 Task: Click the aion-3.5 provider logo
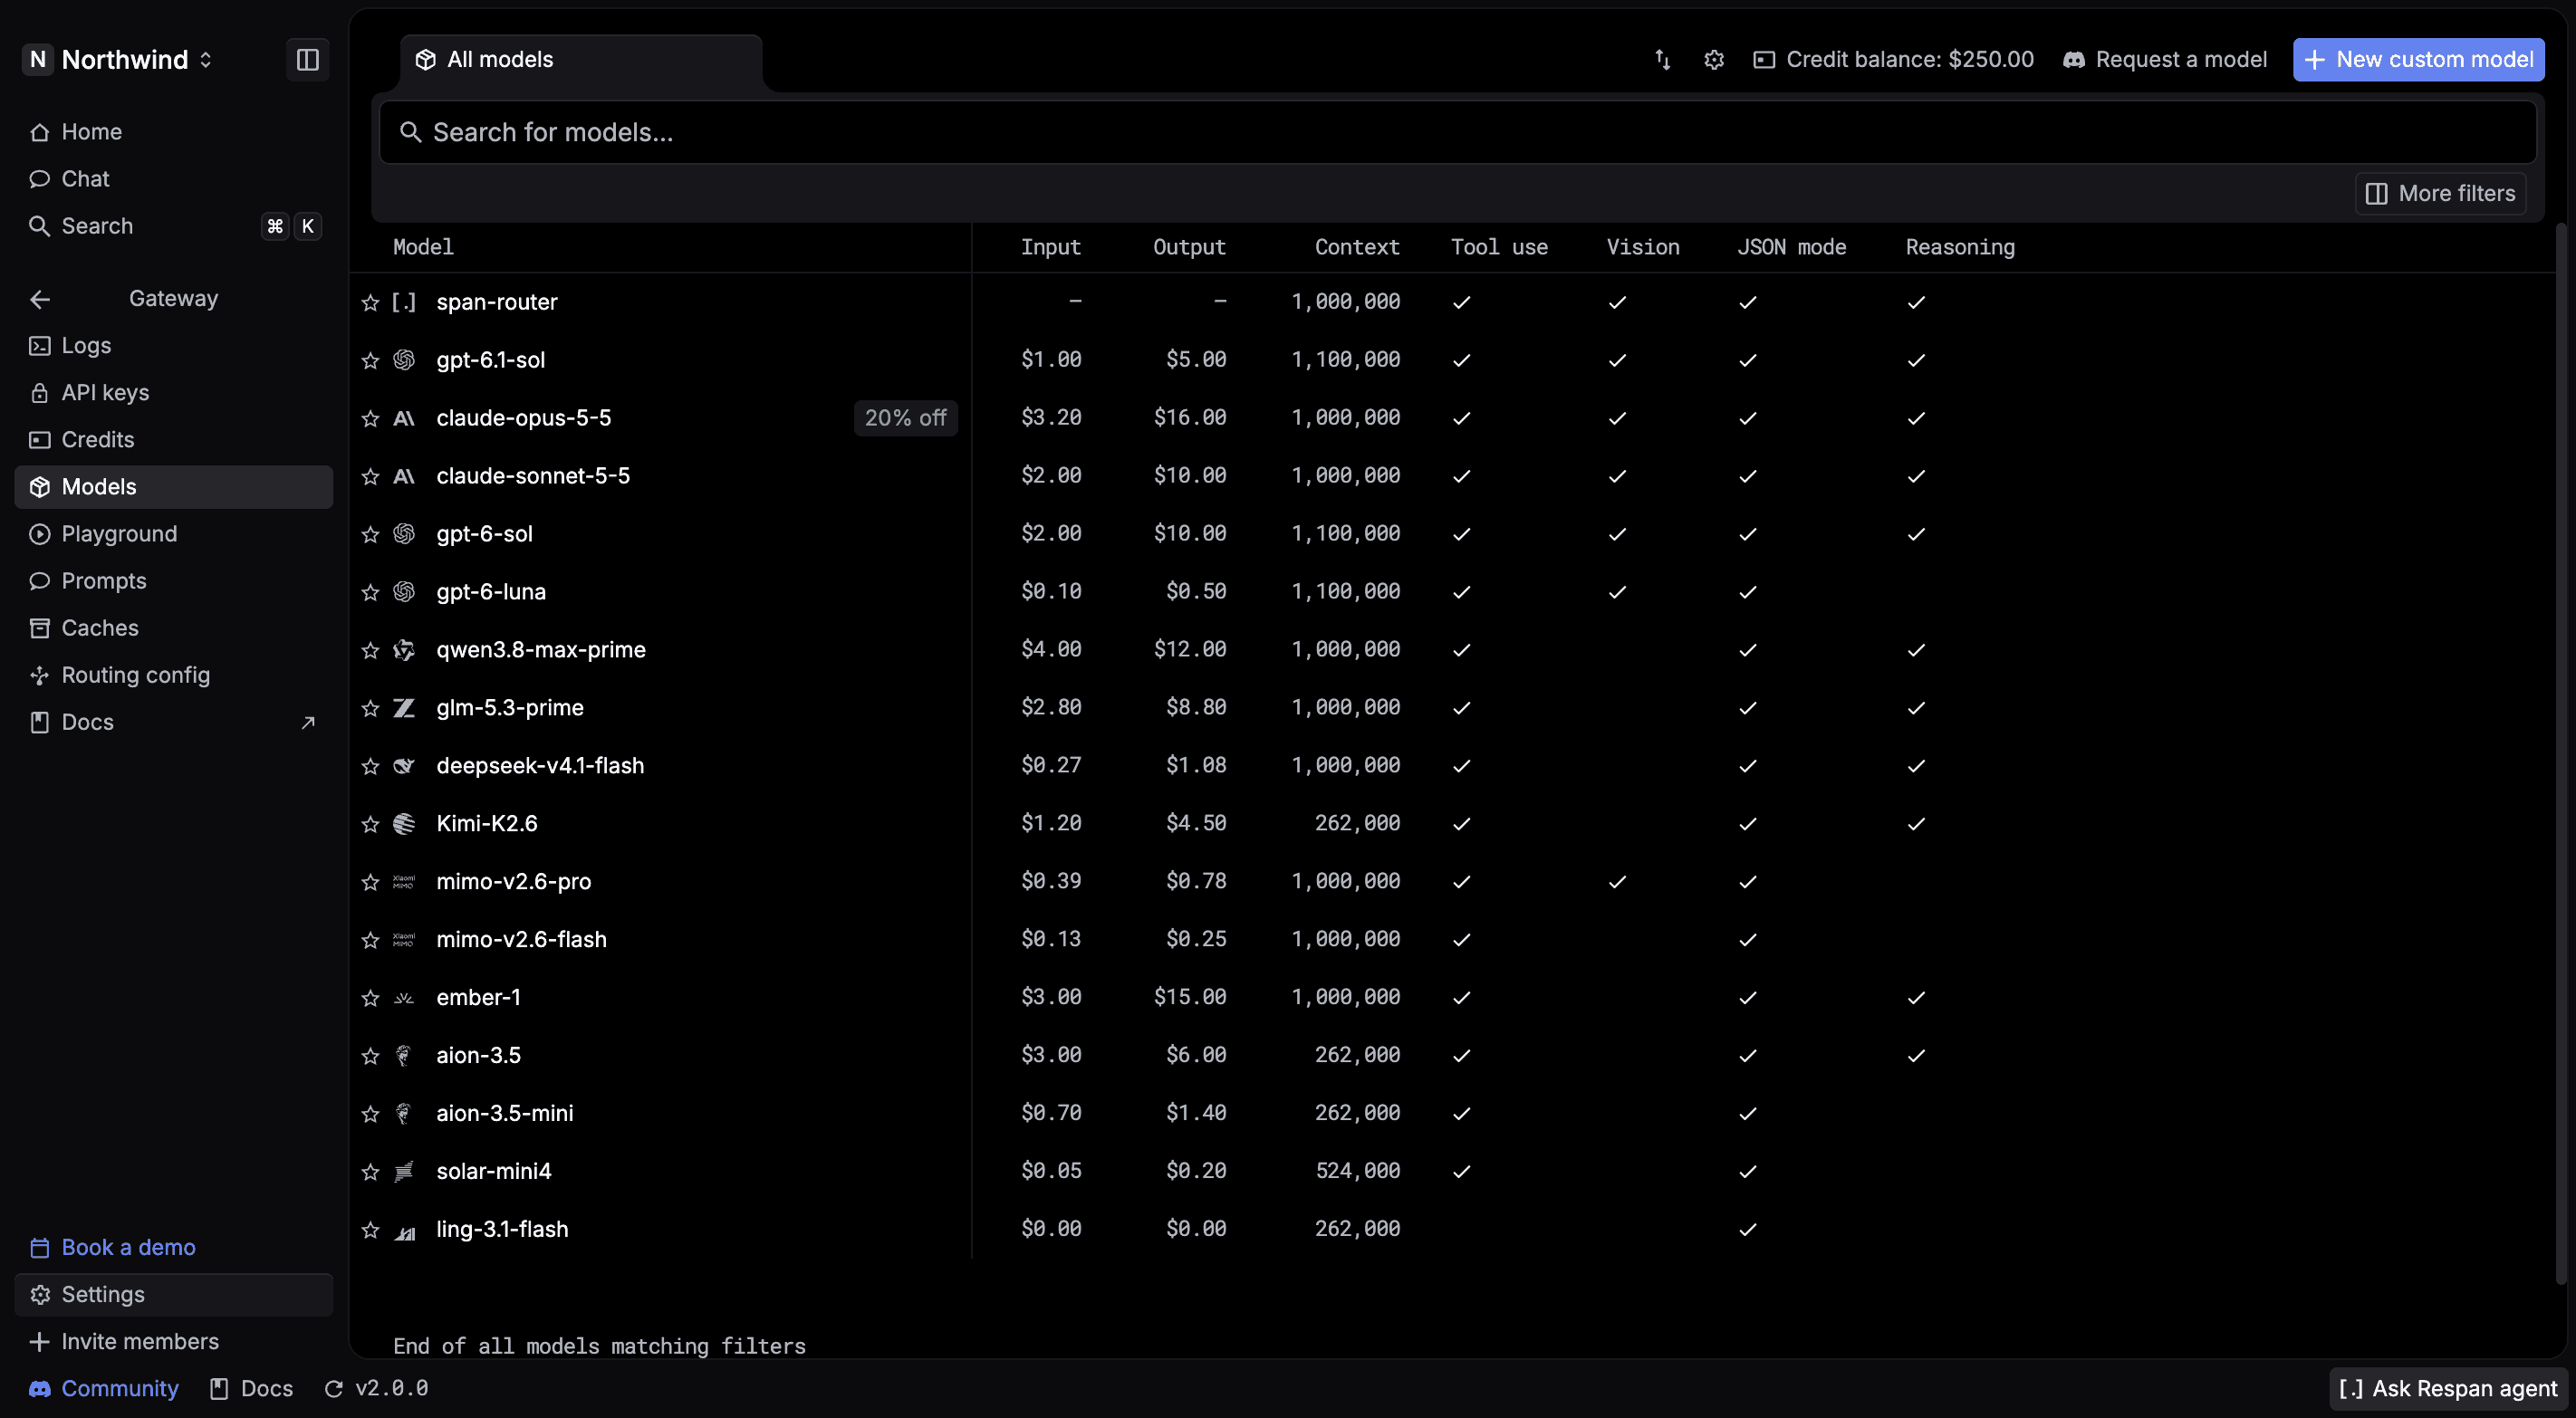[x=404, y=1055]
